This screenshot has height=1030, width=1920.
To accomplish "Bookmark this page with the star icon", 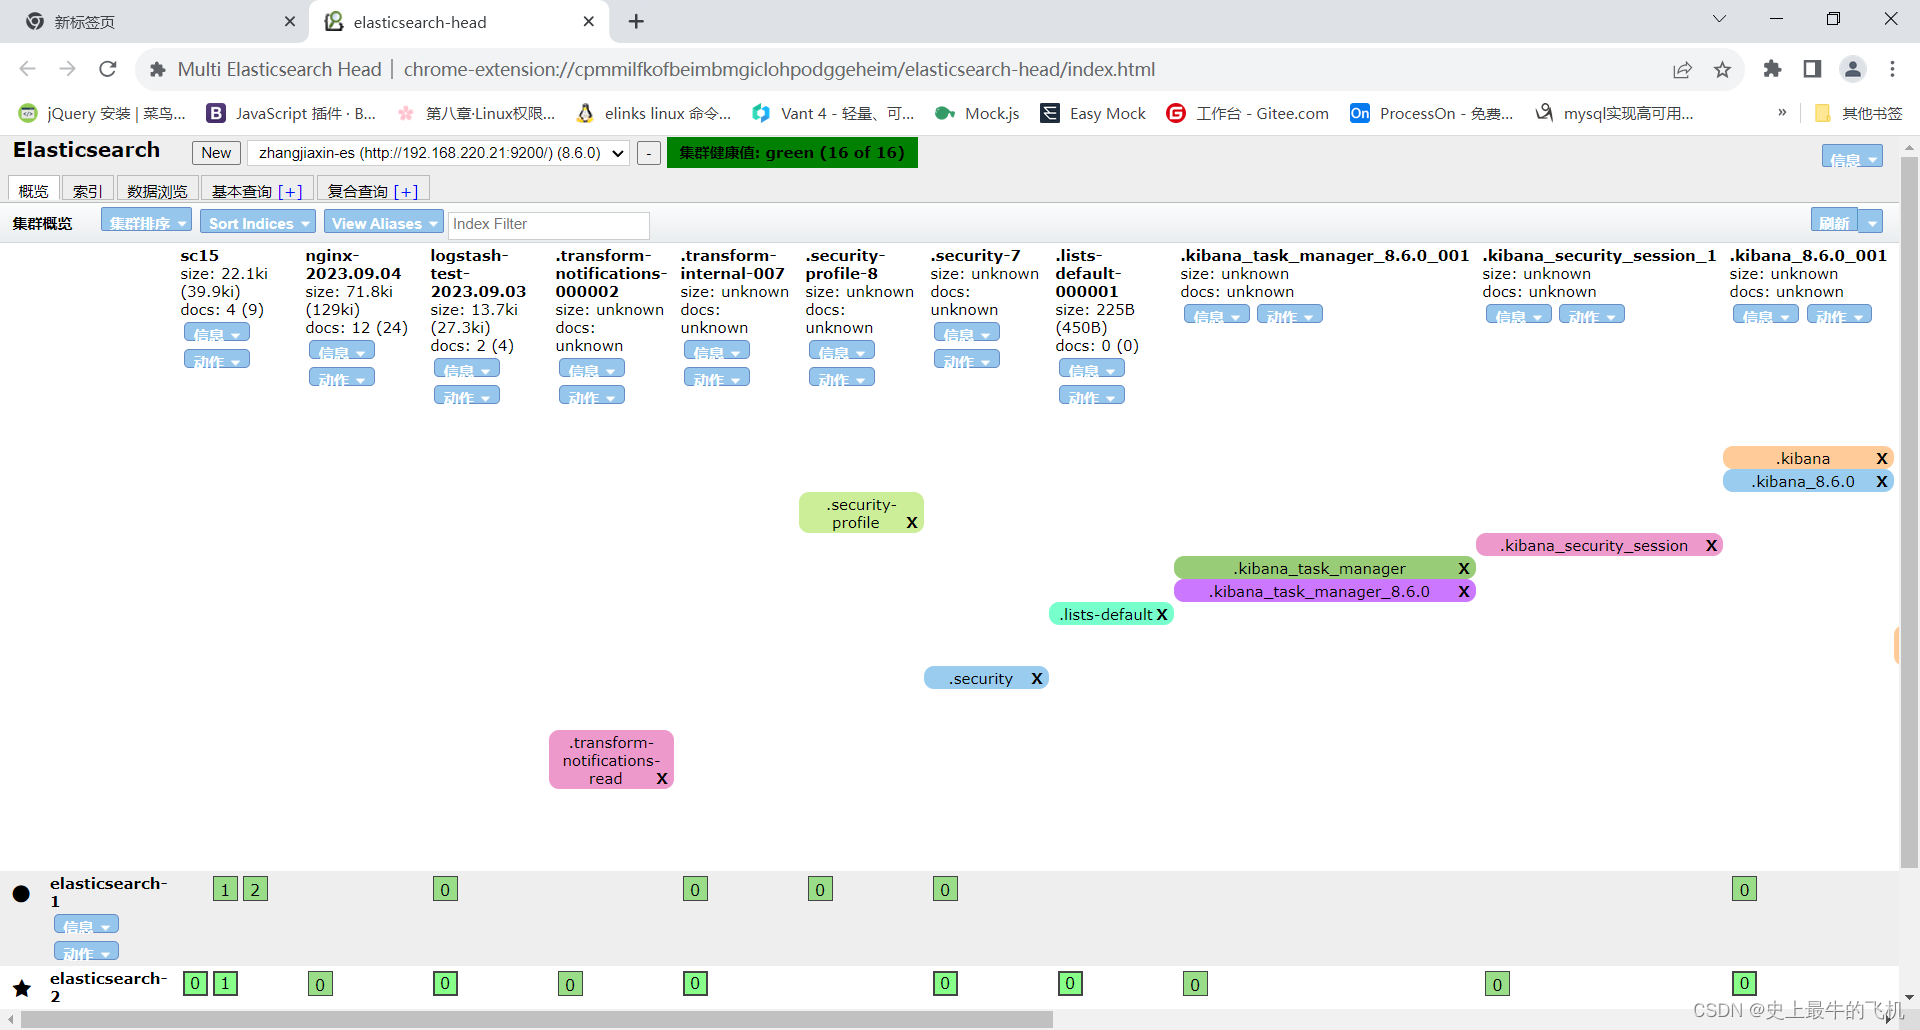I will tap(1722, 69).
